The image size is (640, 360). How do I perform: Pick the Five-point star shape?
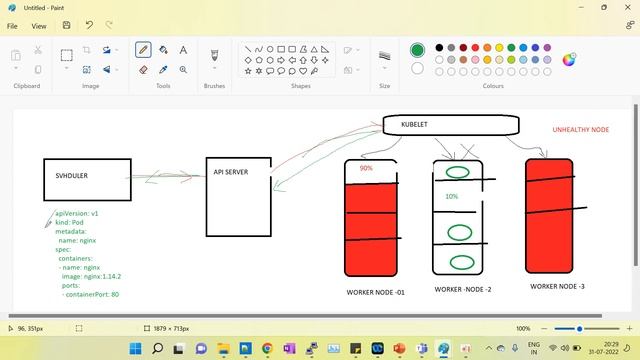pos(248,71)
